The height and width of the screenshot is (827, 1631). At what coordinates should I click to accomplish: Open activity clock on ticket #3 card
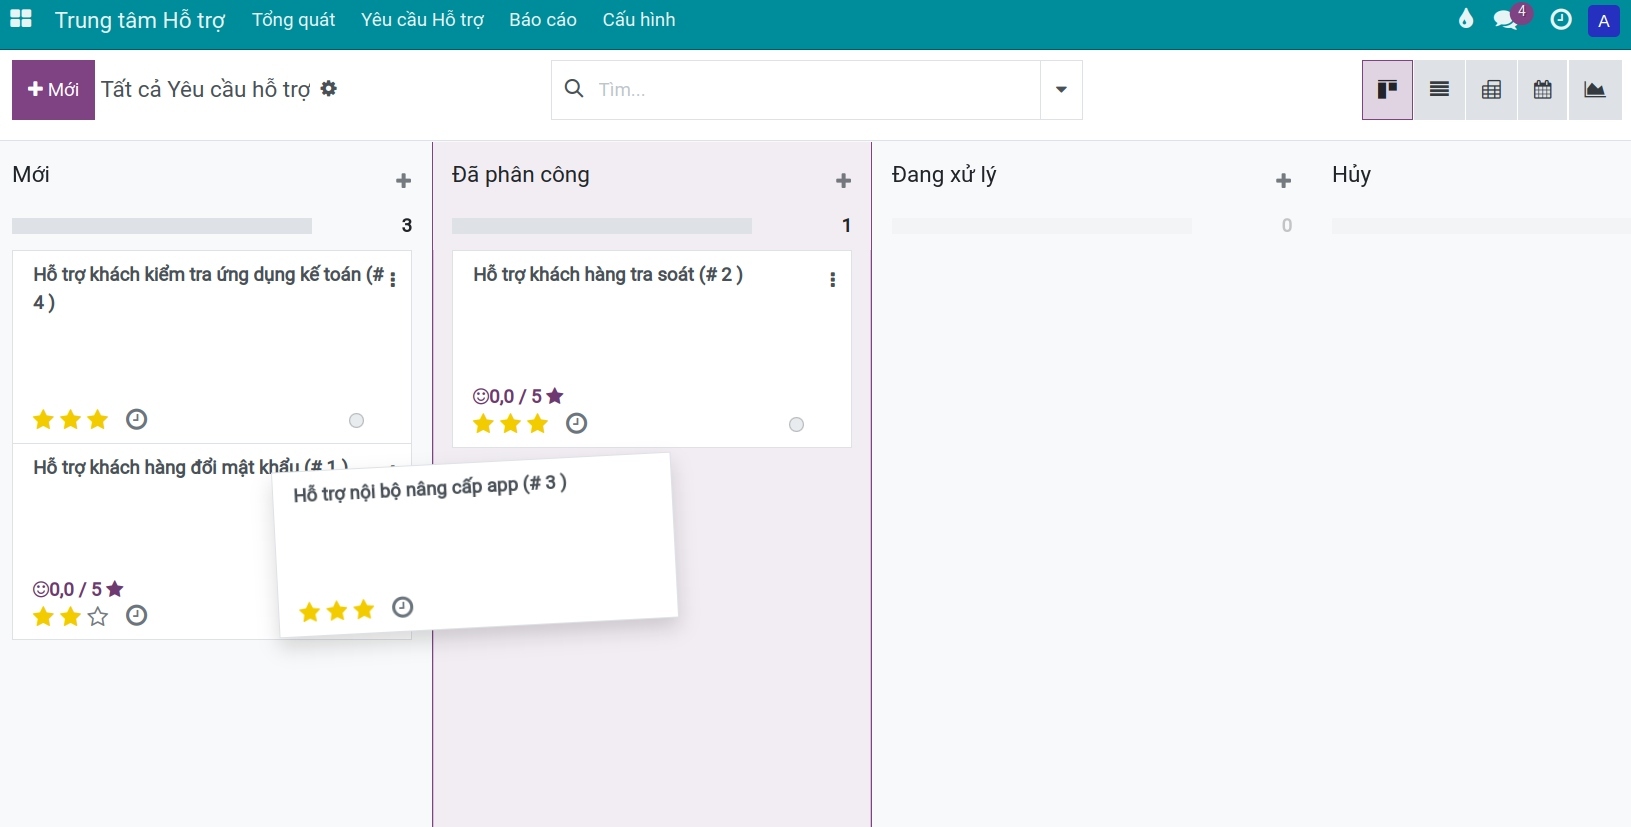click(x=402, y=607)
